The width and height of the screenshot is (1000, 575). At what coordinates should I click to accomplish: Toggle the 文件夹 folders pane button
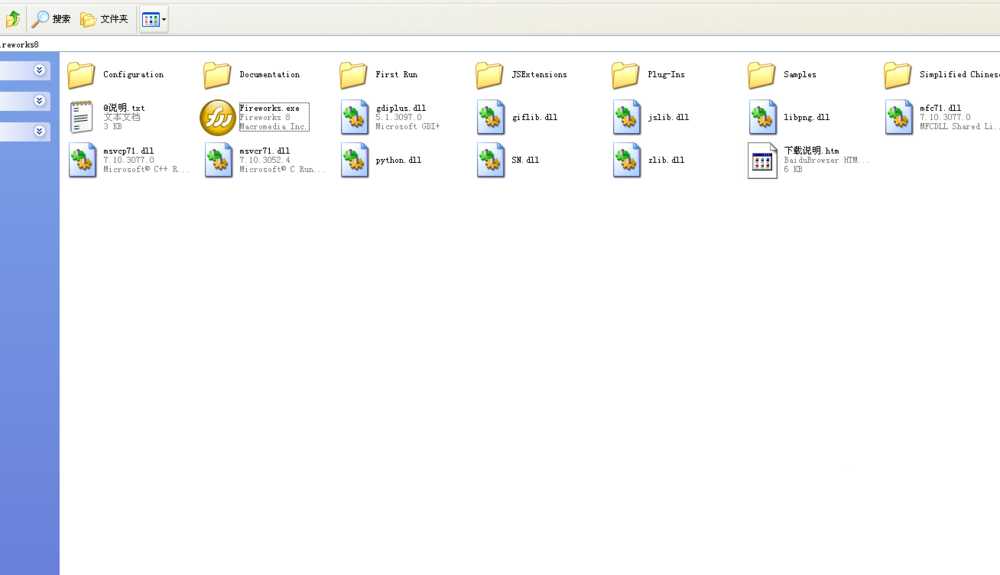[x=104, y=19]
